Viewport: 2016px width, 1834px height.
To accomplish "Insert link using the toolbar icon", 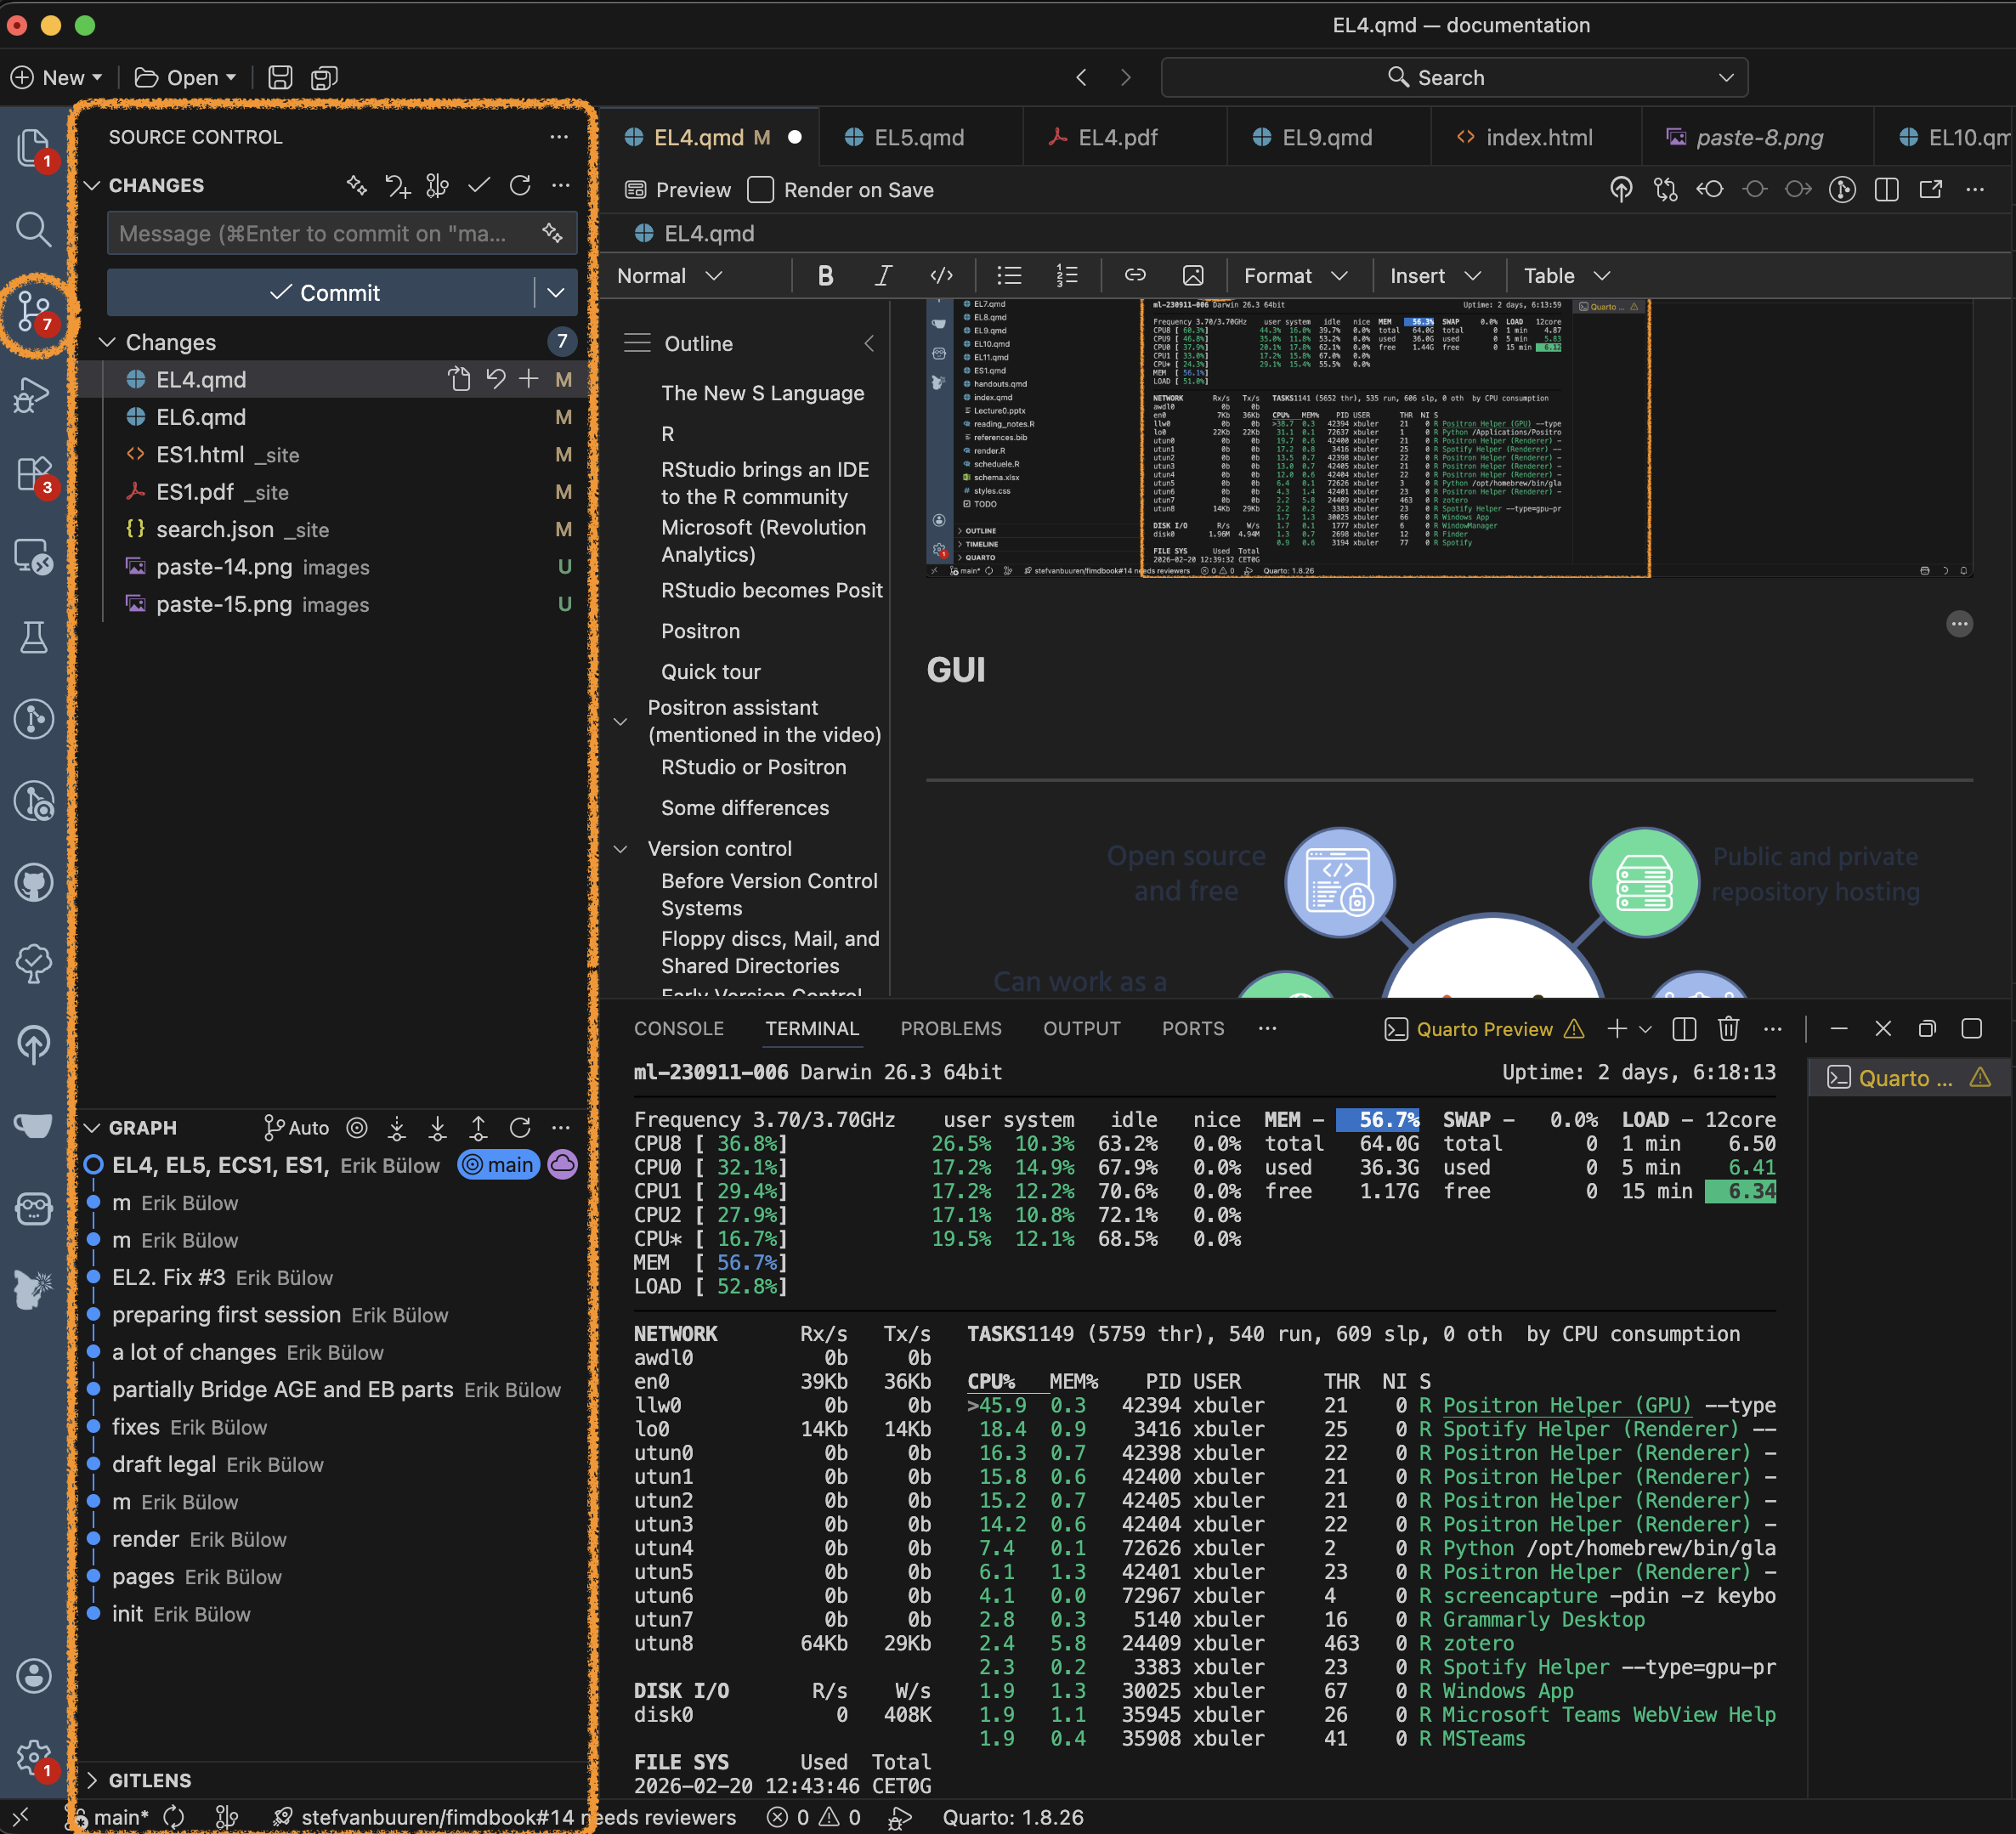I will tap(1134, 276).
